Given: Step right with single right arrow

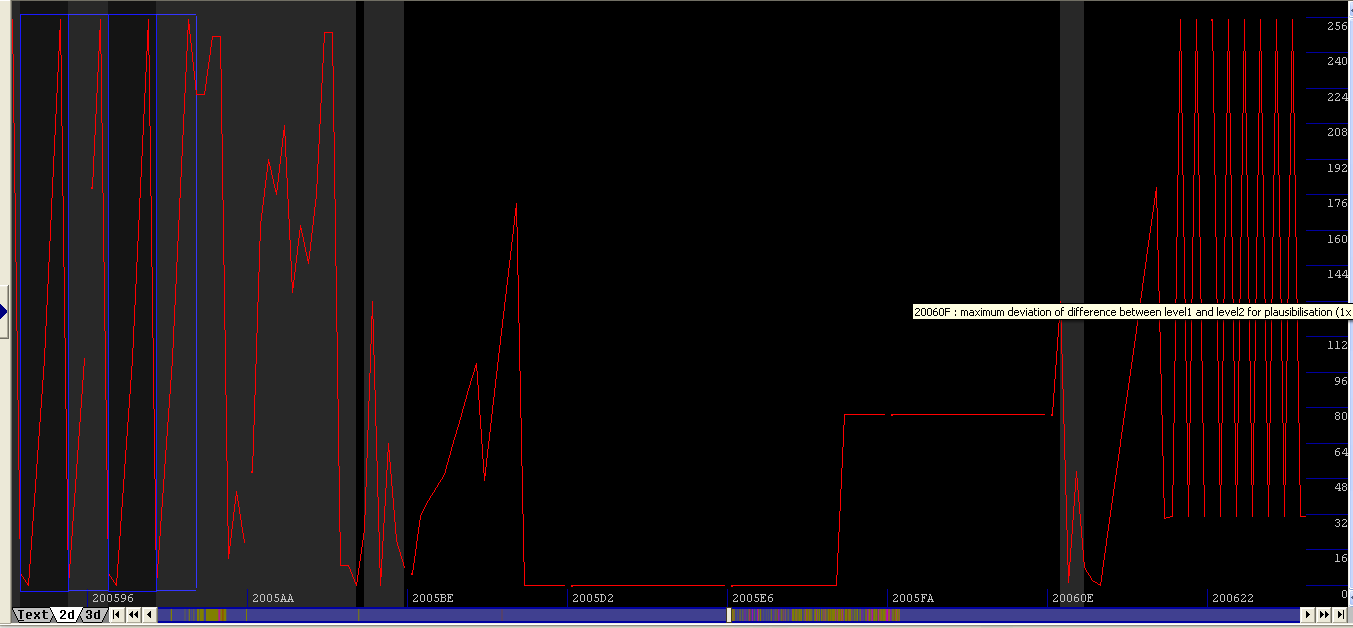Looking at the screenshot, I should [x=1307, y=615].
